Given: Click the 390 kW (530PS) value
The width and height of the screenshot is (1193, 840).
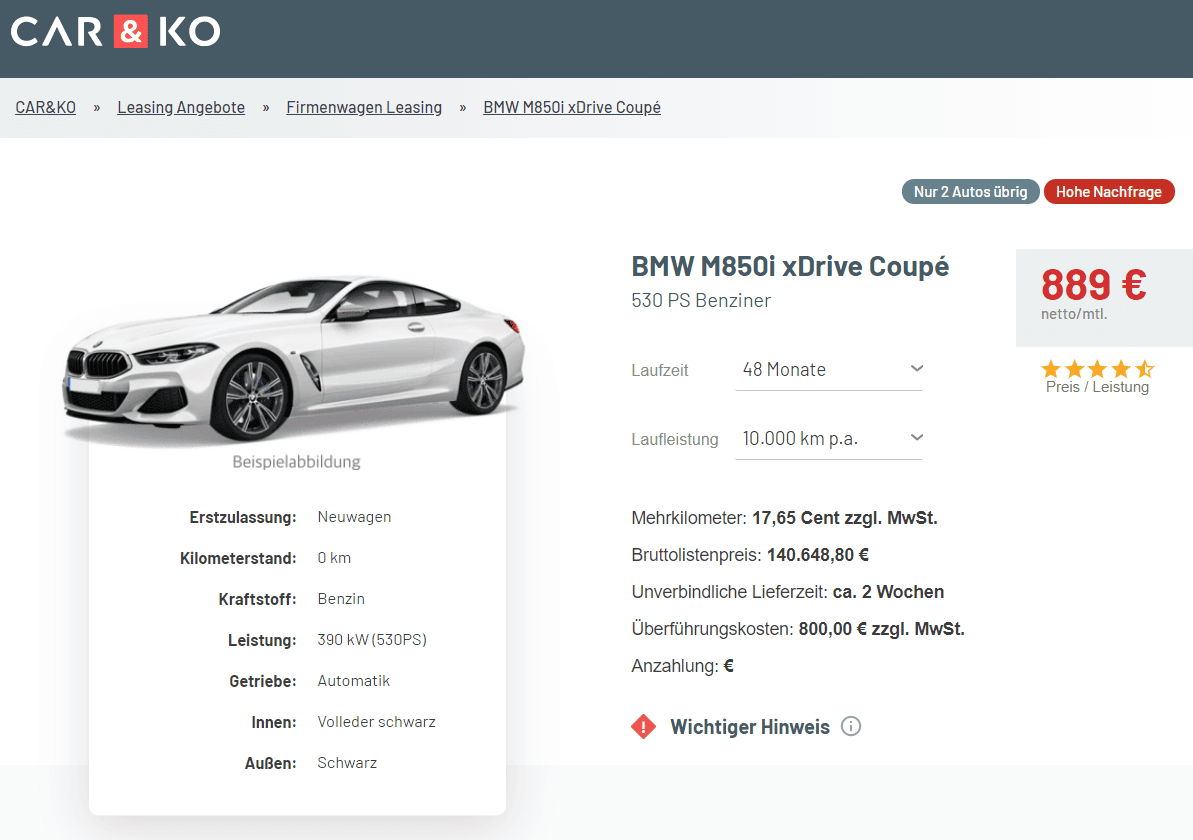Looking at the screenshot, I should pyautogui.click(x=372, y=640).
